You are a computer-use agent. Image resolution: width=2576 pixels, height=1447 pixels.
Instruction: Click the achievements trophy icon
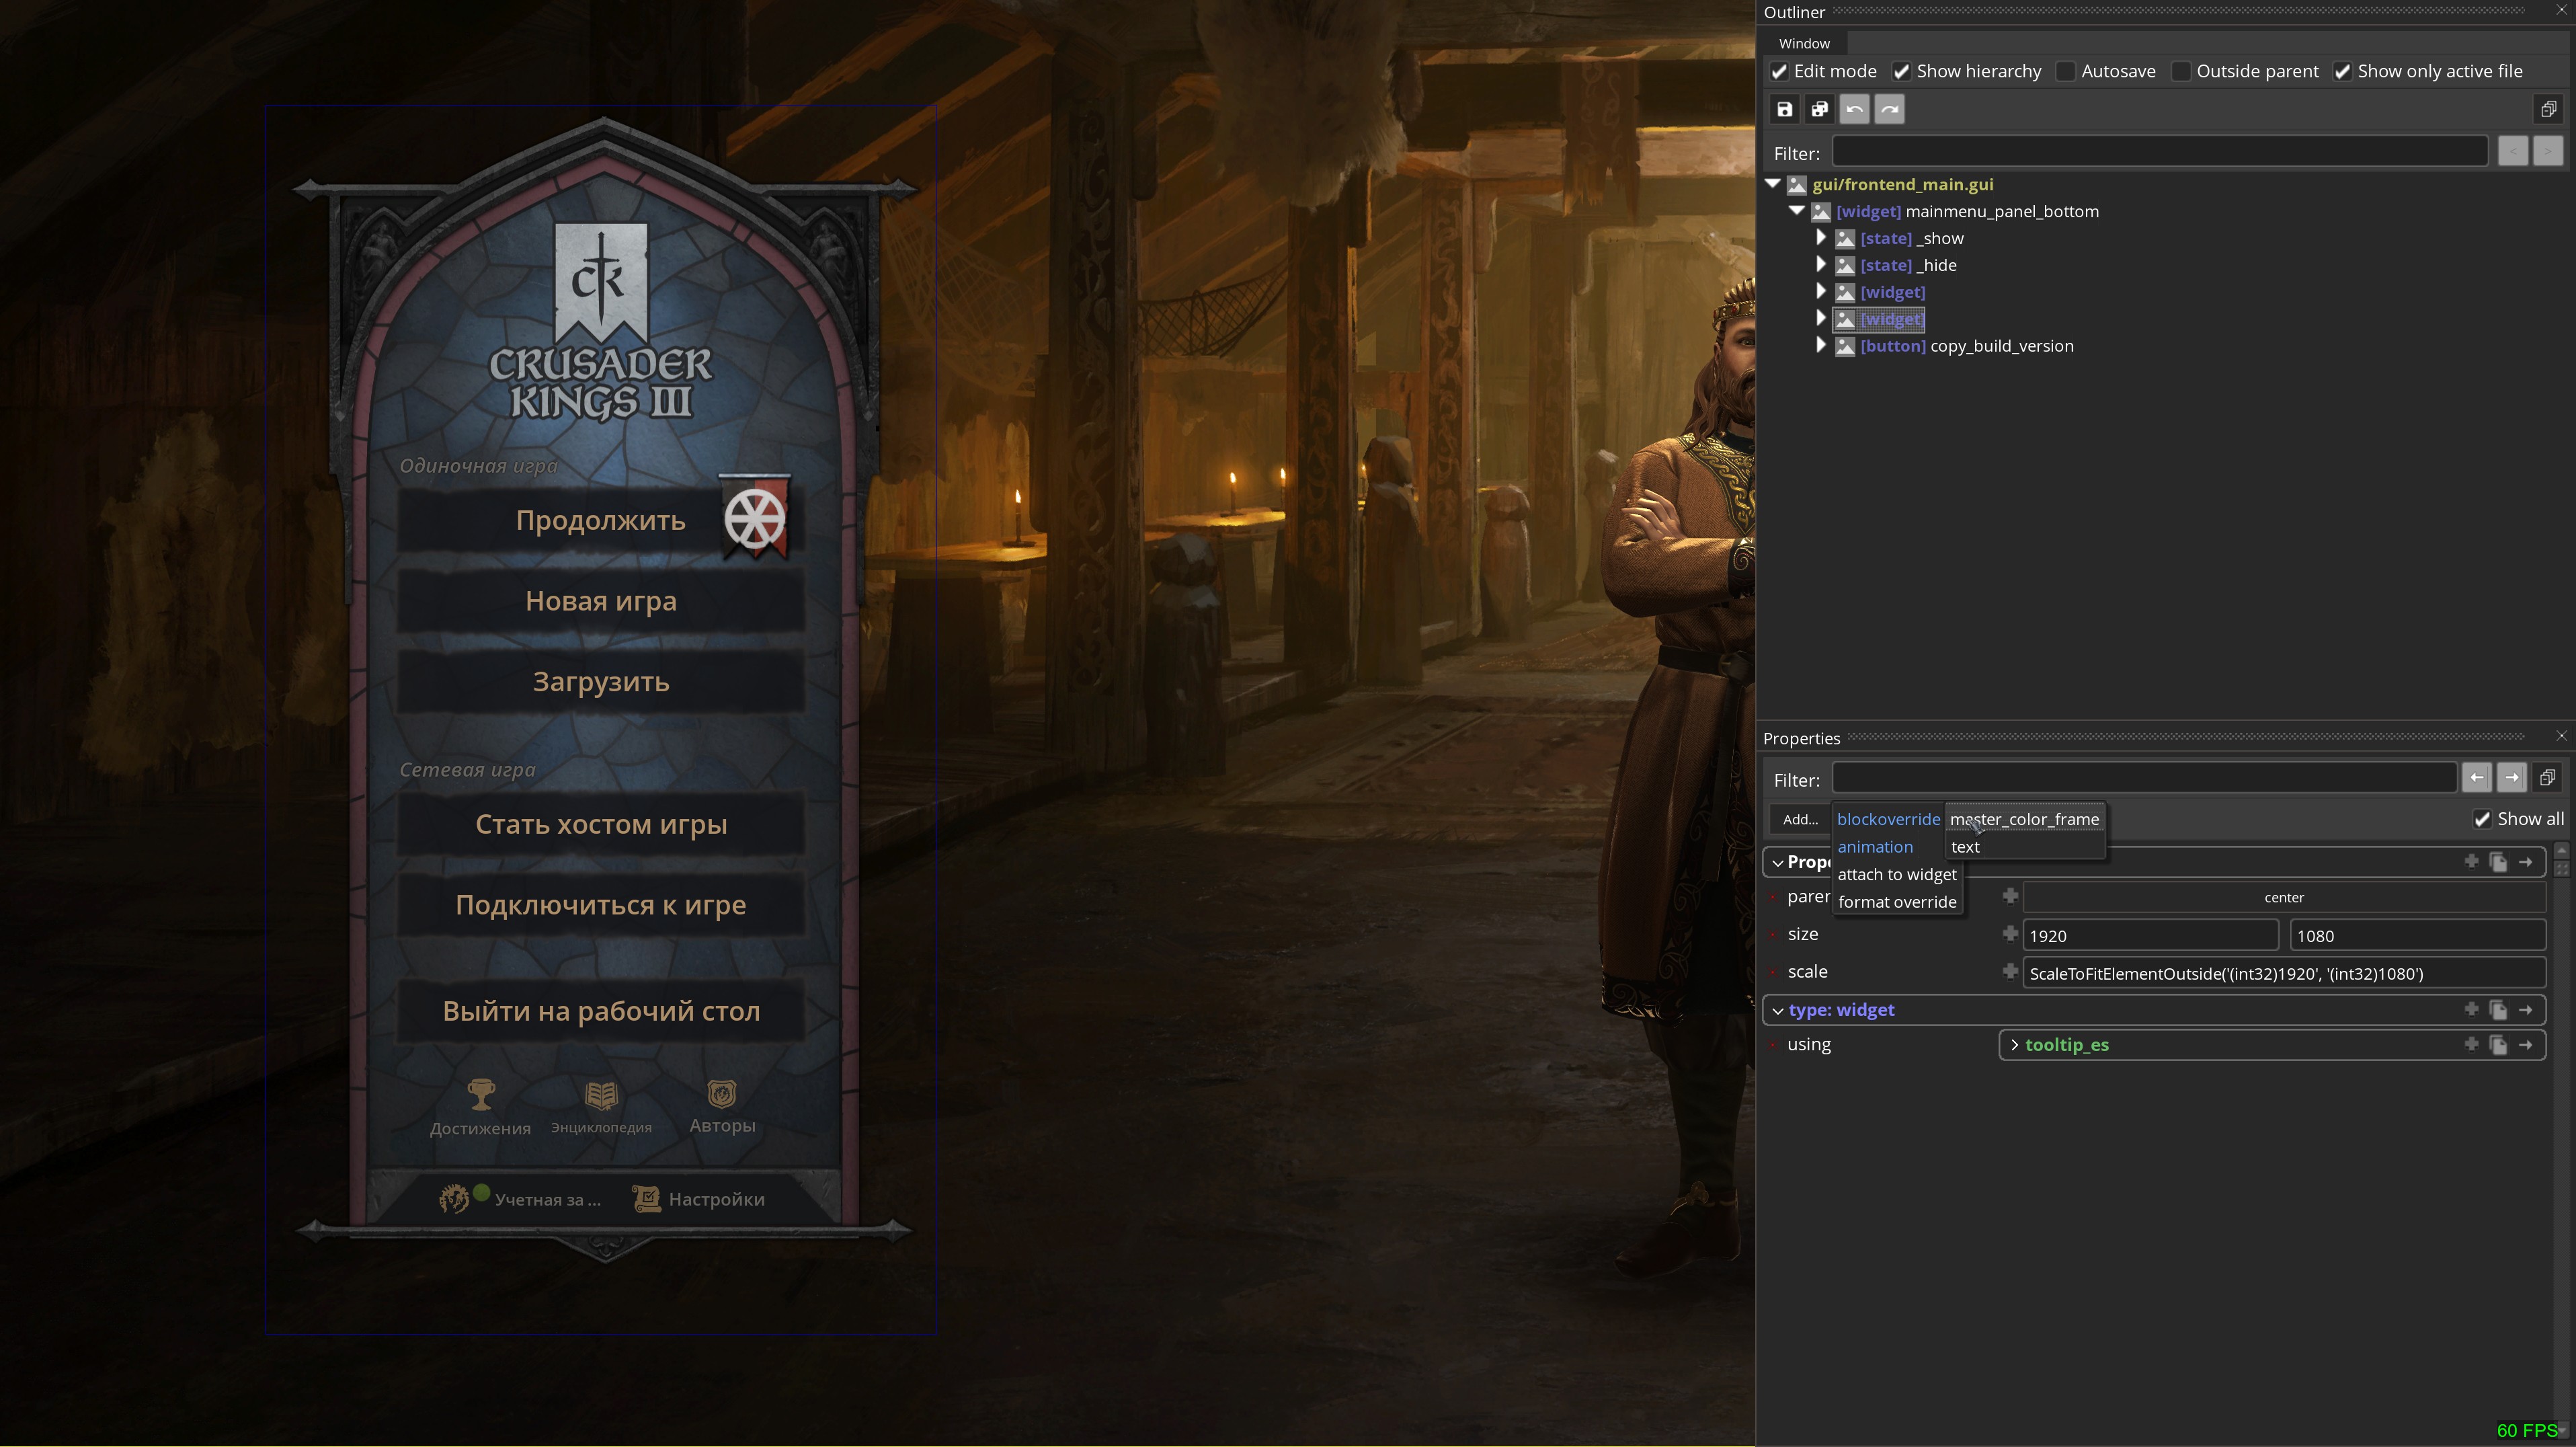click(x=481, y=1094)
